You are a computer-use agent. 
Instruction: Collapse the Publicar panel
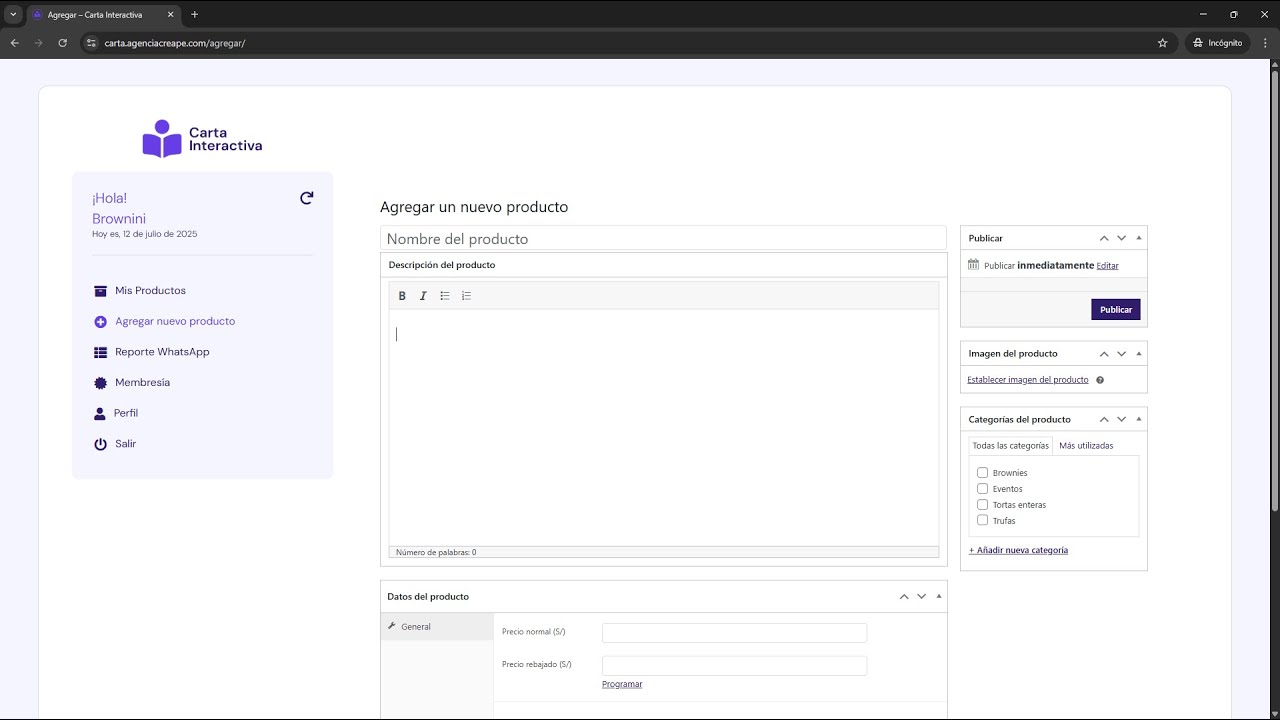pos(1139,238)
